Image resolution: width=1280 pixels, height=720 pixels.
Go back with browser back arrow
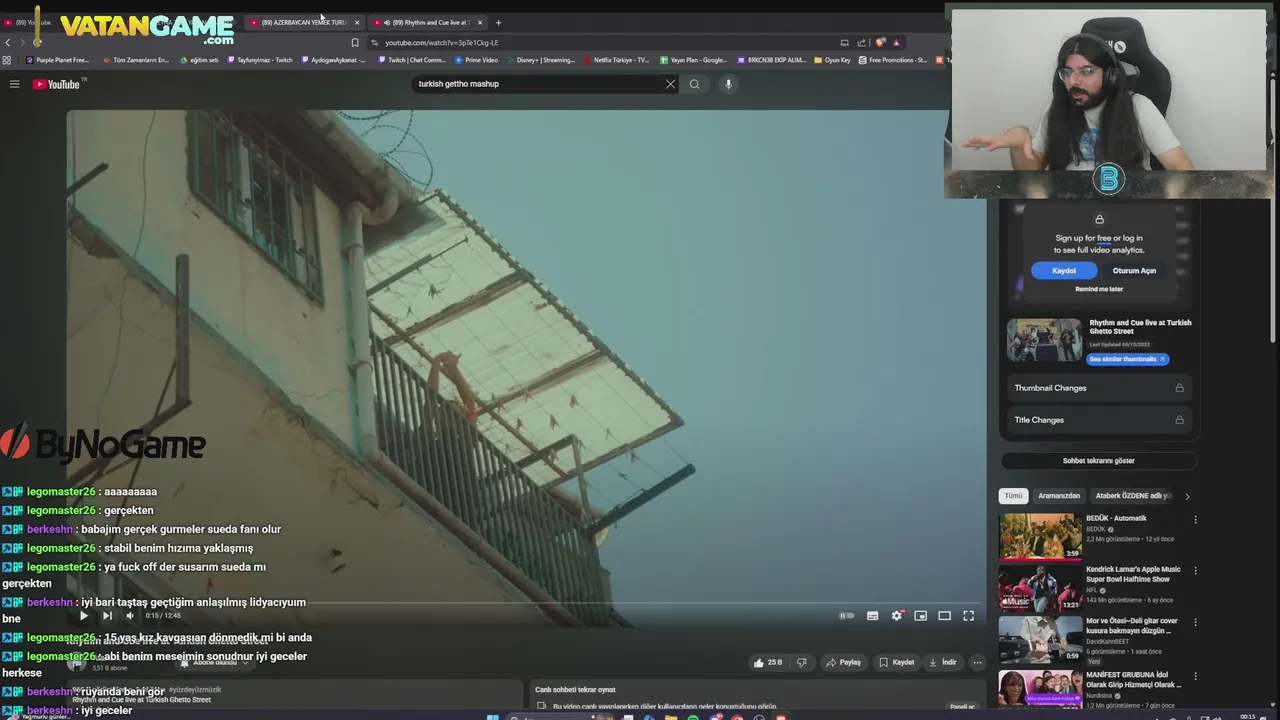pos(7,42)
